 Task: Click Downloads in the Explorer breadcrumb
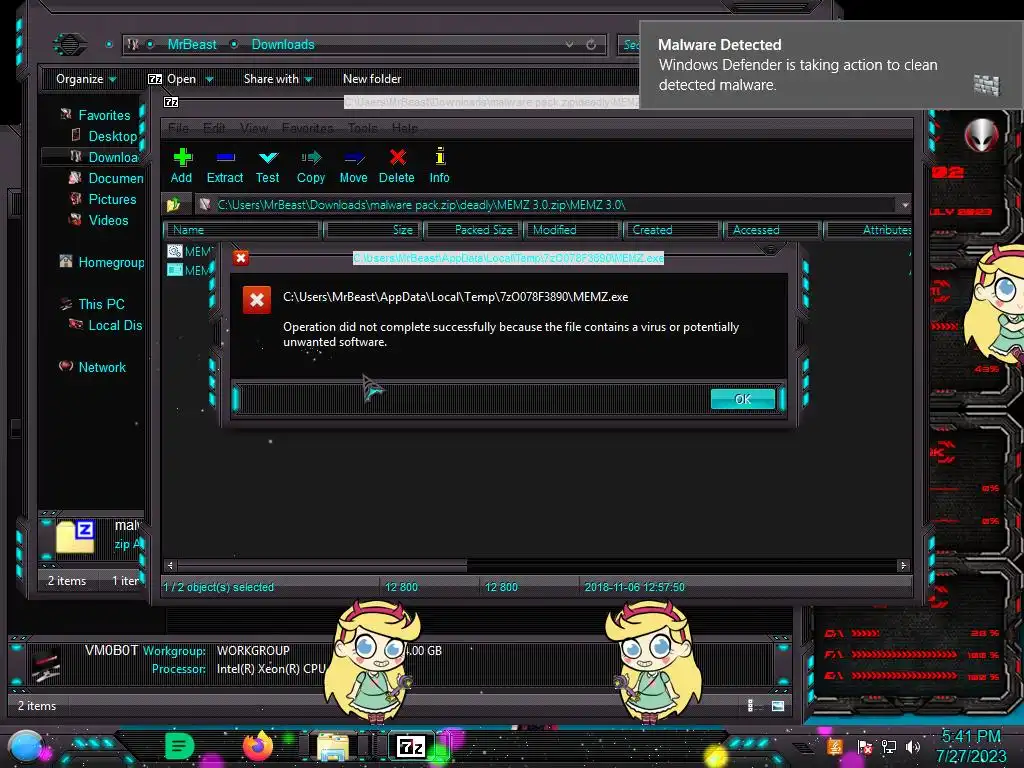point(283,44)
